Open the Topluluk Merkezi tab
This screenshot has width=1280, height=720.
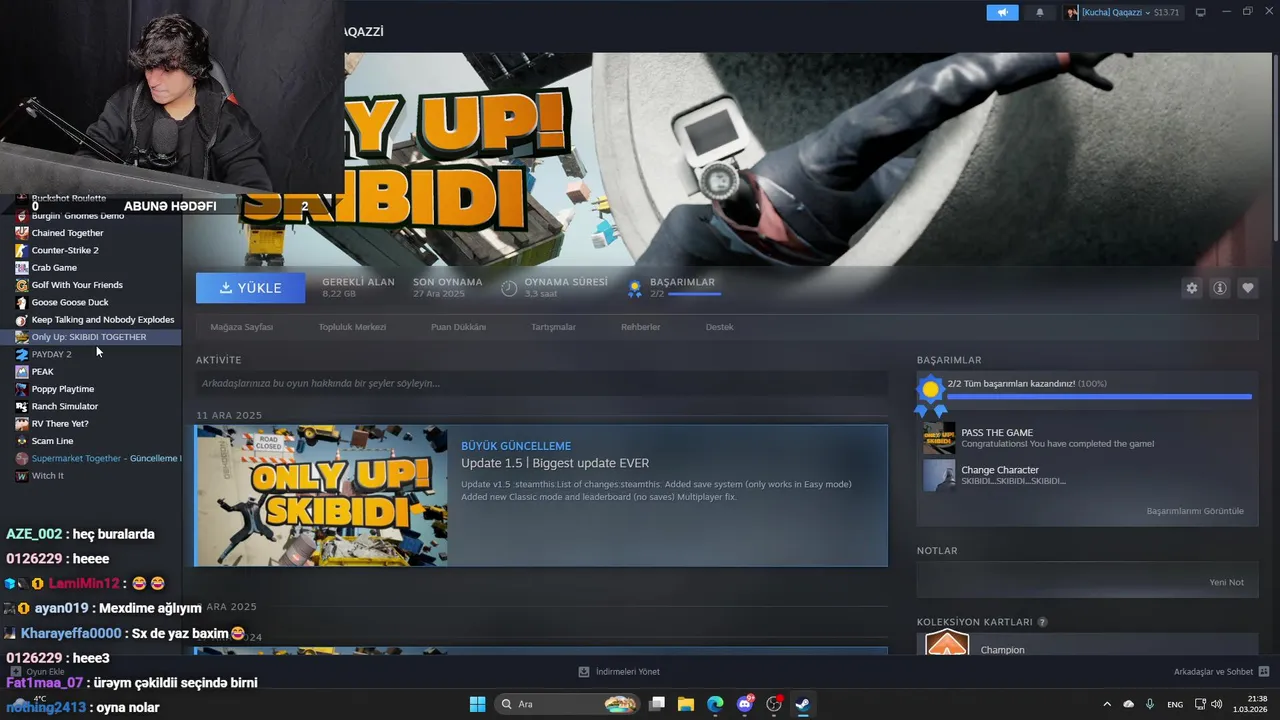coord(352,327)
